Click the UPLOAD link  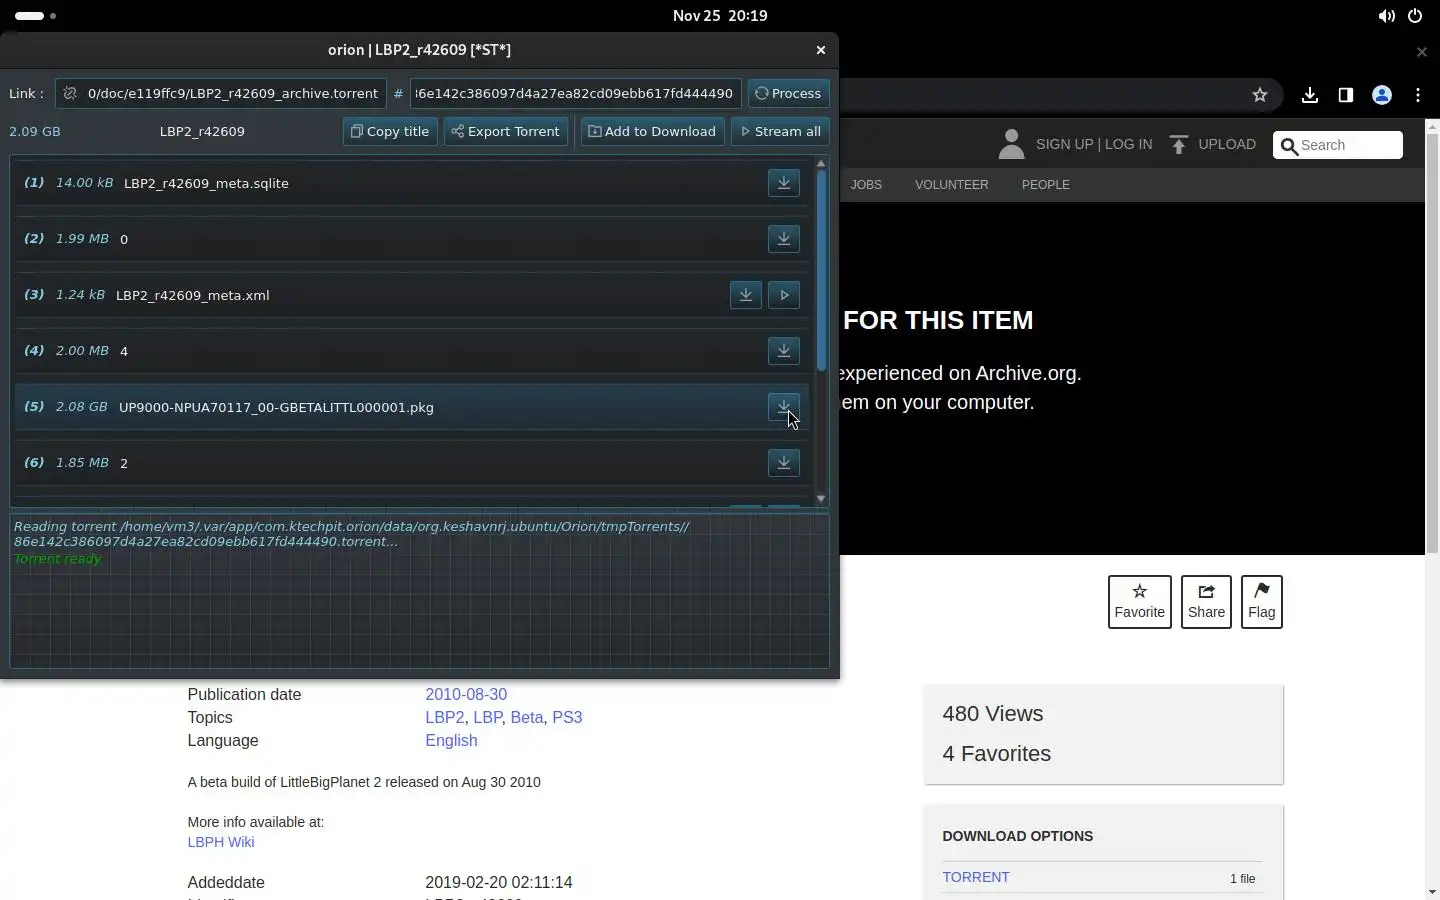(1227, 144)
